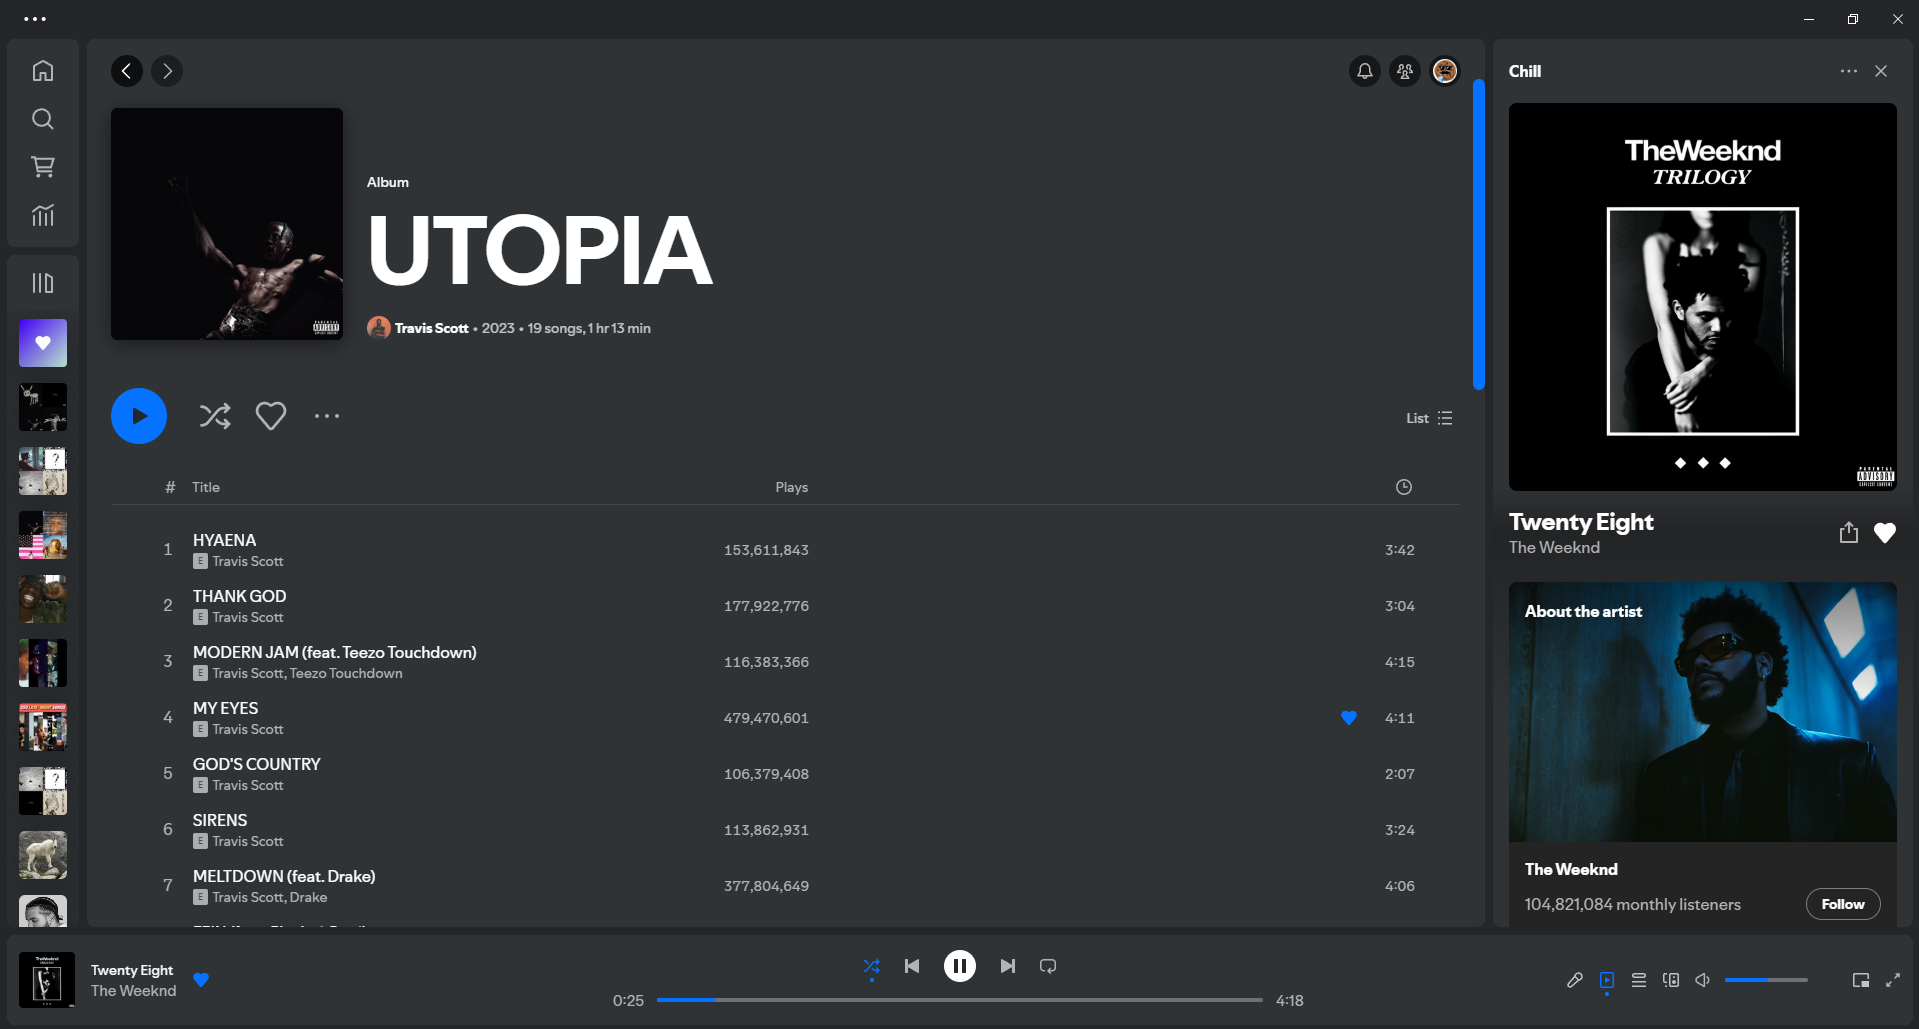
Task: Toggle album shuffle next to play button
Action: pyautogui.click(x=215, y=416)
